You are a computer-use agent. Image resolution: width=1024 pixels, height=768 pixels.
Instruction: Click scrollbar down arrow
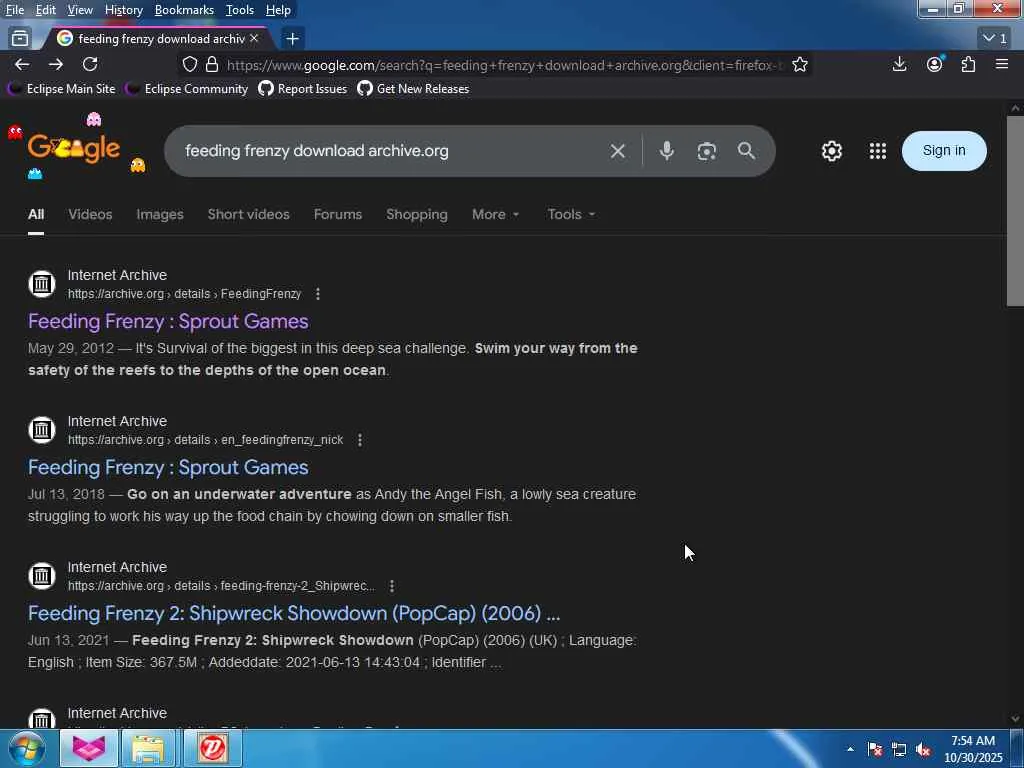[x=1015, y=718]
